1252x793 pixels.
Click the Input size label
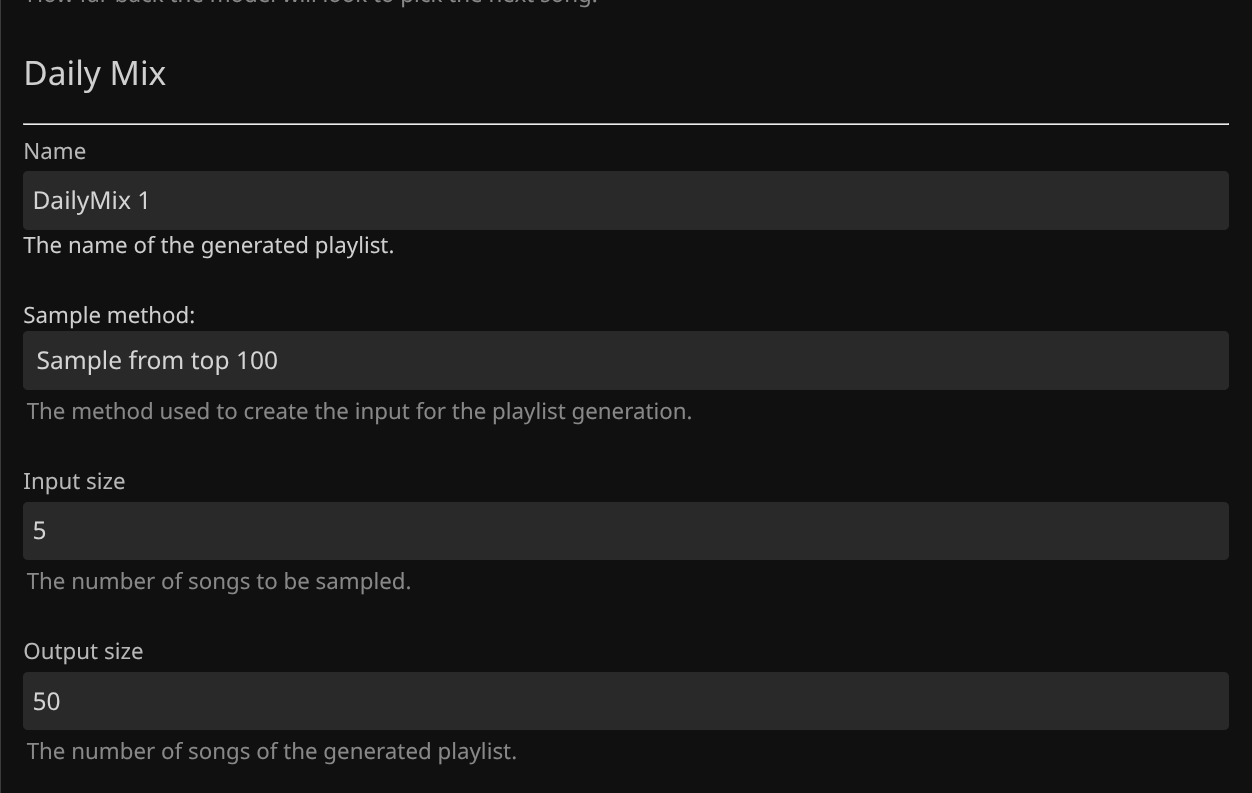pos(74,481)
